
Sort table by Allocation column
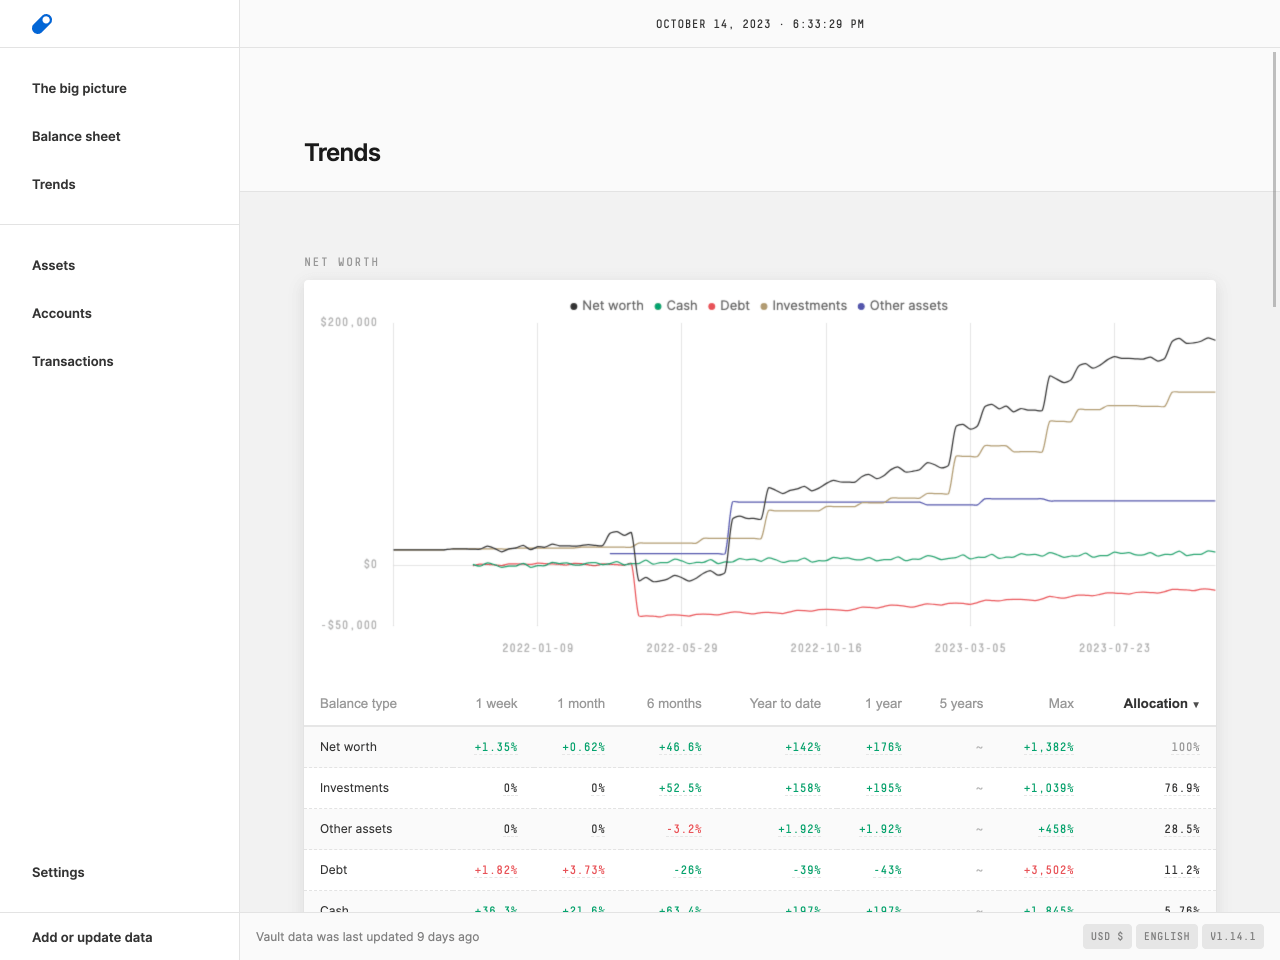1161,704
